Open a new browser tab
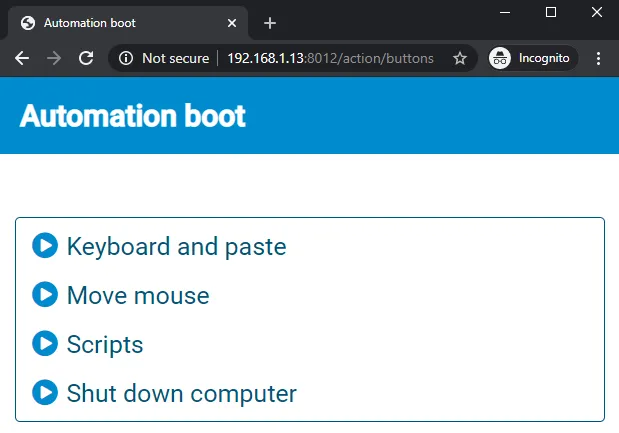Viewport: 619px width, 433px height. 270,23
